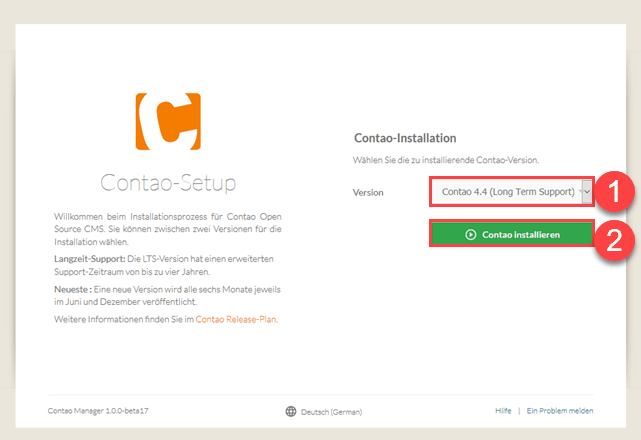Click the Contao-Installation heading
This screenshot has width=641, height=440.
click(x=405, y=138)
